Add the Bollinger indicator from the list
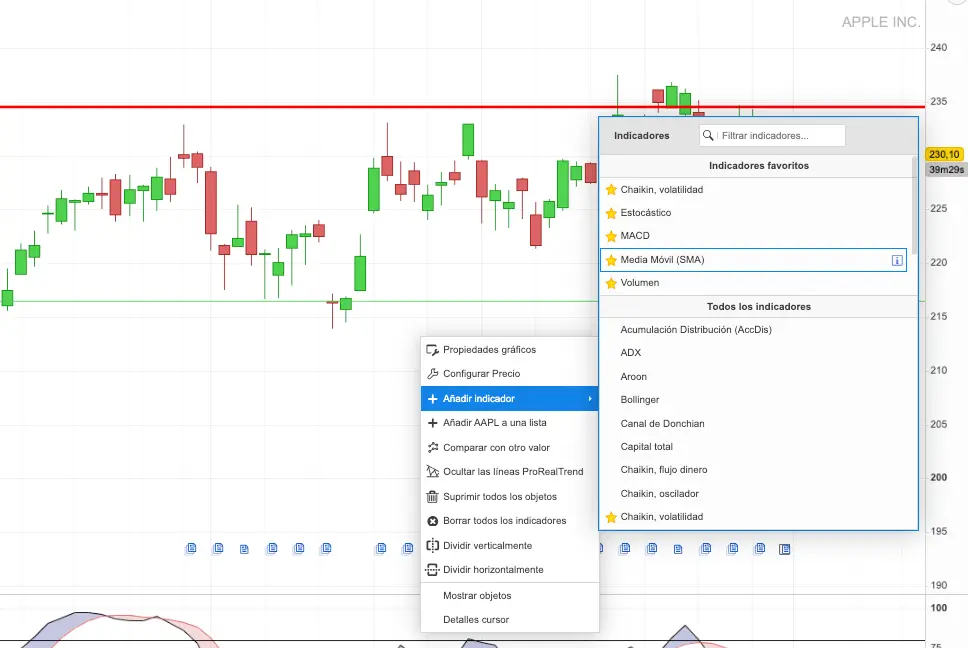Screen dimensions: 968x648 coord(640,400)
